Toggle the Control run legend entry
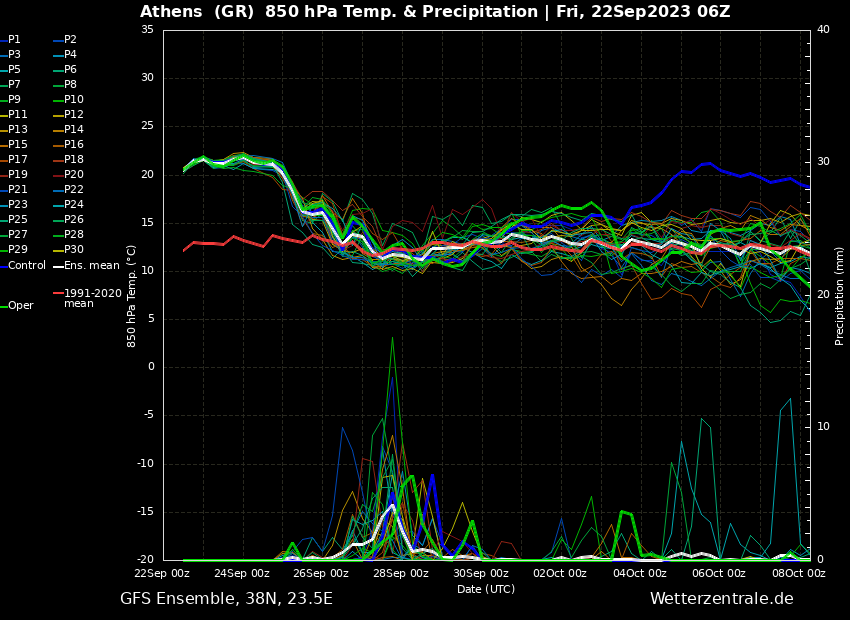This screenshot has width=850, height=620. [x=27, y=266]
